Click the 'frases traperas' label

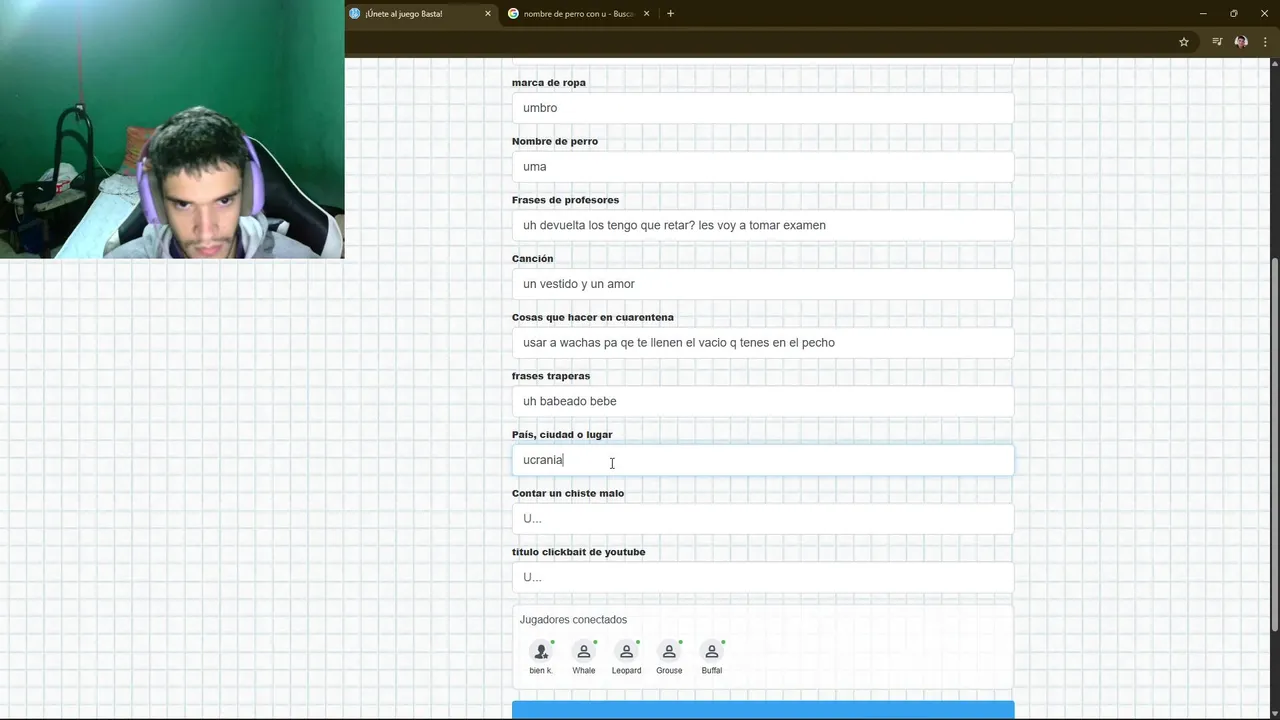tap(551, 376)
